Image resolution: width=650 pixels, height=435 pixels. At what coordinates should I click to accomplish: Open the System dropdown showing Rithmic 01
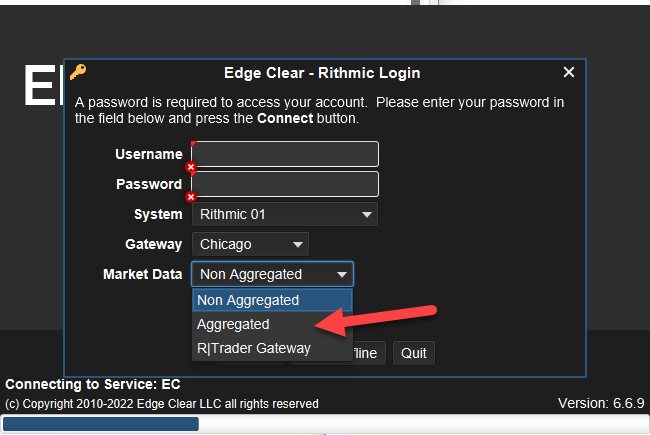coord(285,214)
